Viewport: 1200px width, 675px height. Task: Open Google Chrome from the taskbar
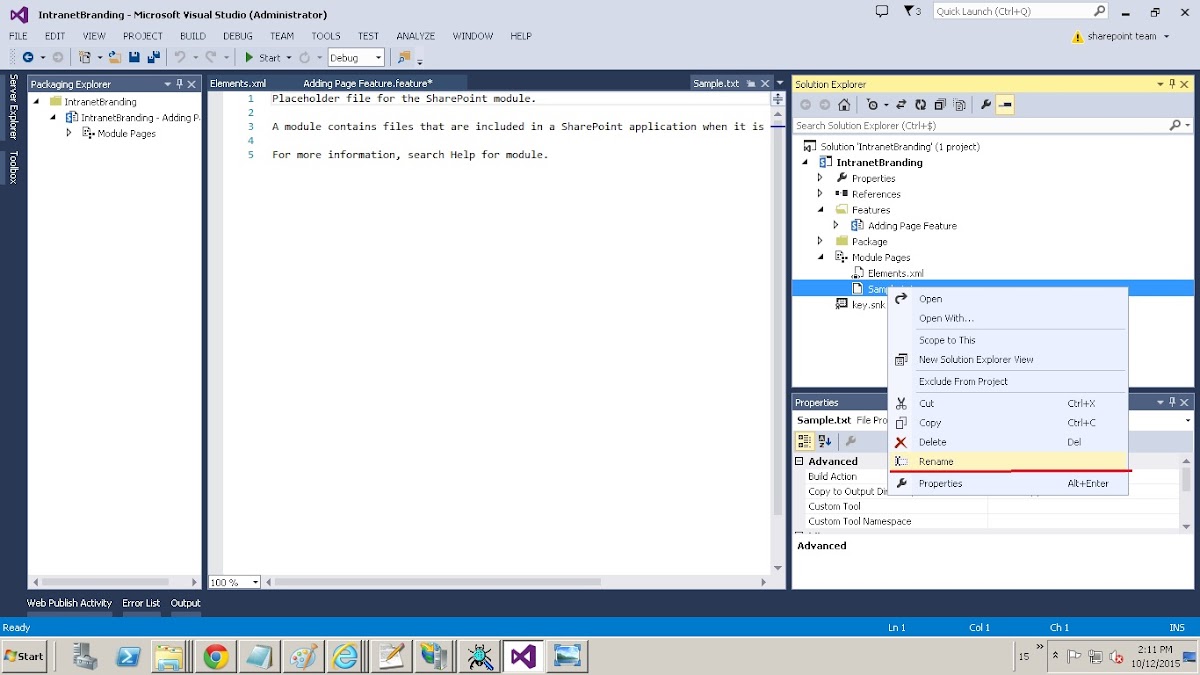(x=215, y=656)
